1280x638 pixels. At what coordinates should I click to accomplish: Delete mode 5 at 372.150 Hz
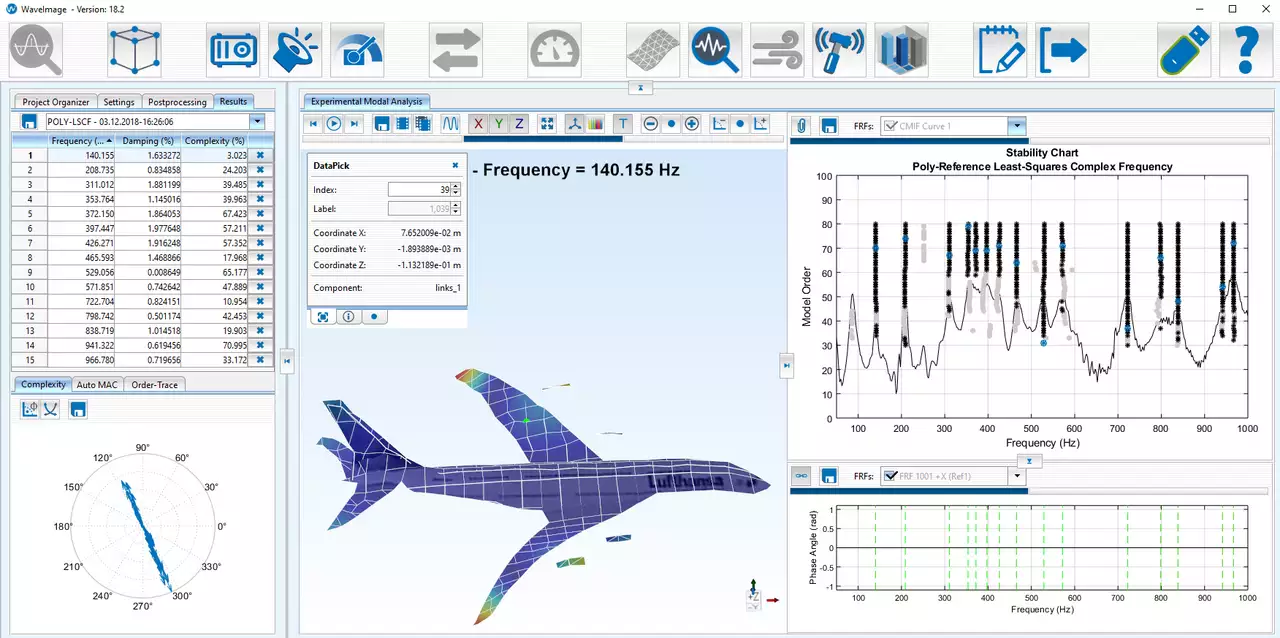[x=260, y=214]
